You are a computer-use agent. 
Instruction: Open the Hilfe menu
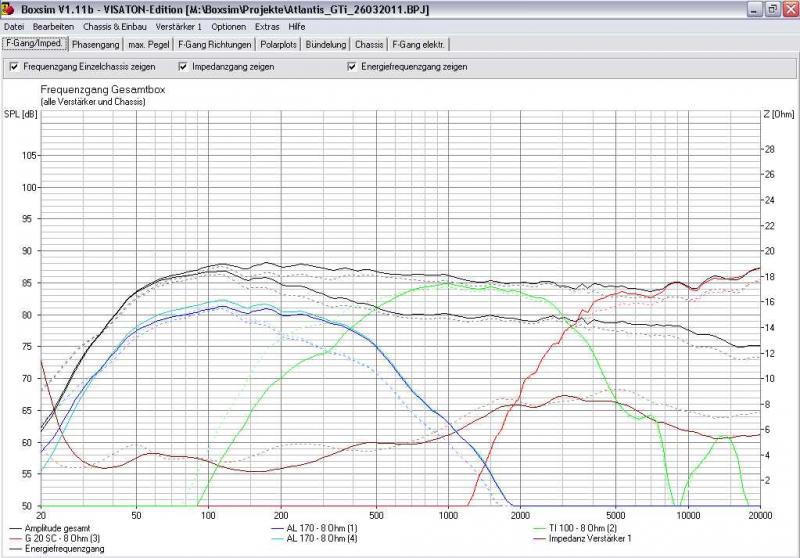coord(296,27)
